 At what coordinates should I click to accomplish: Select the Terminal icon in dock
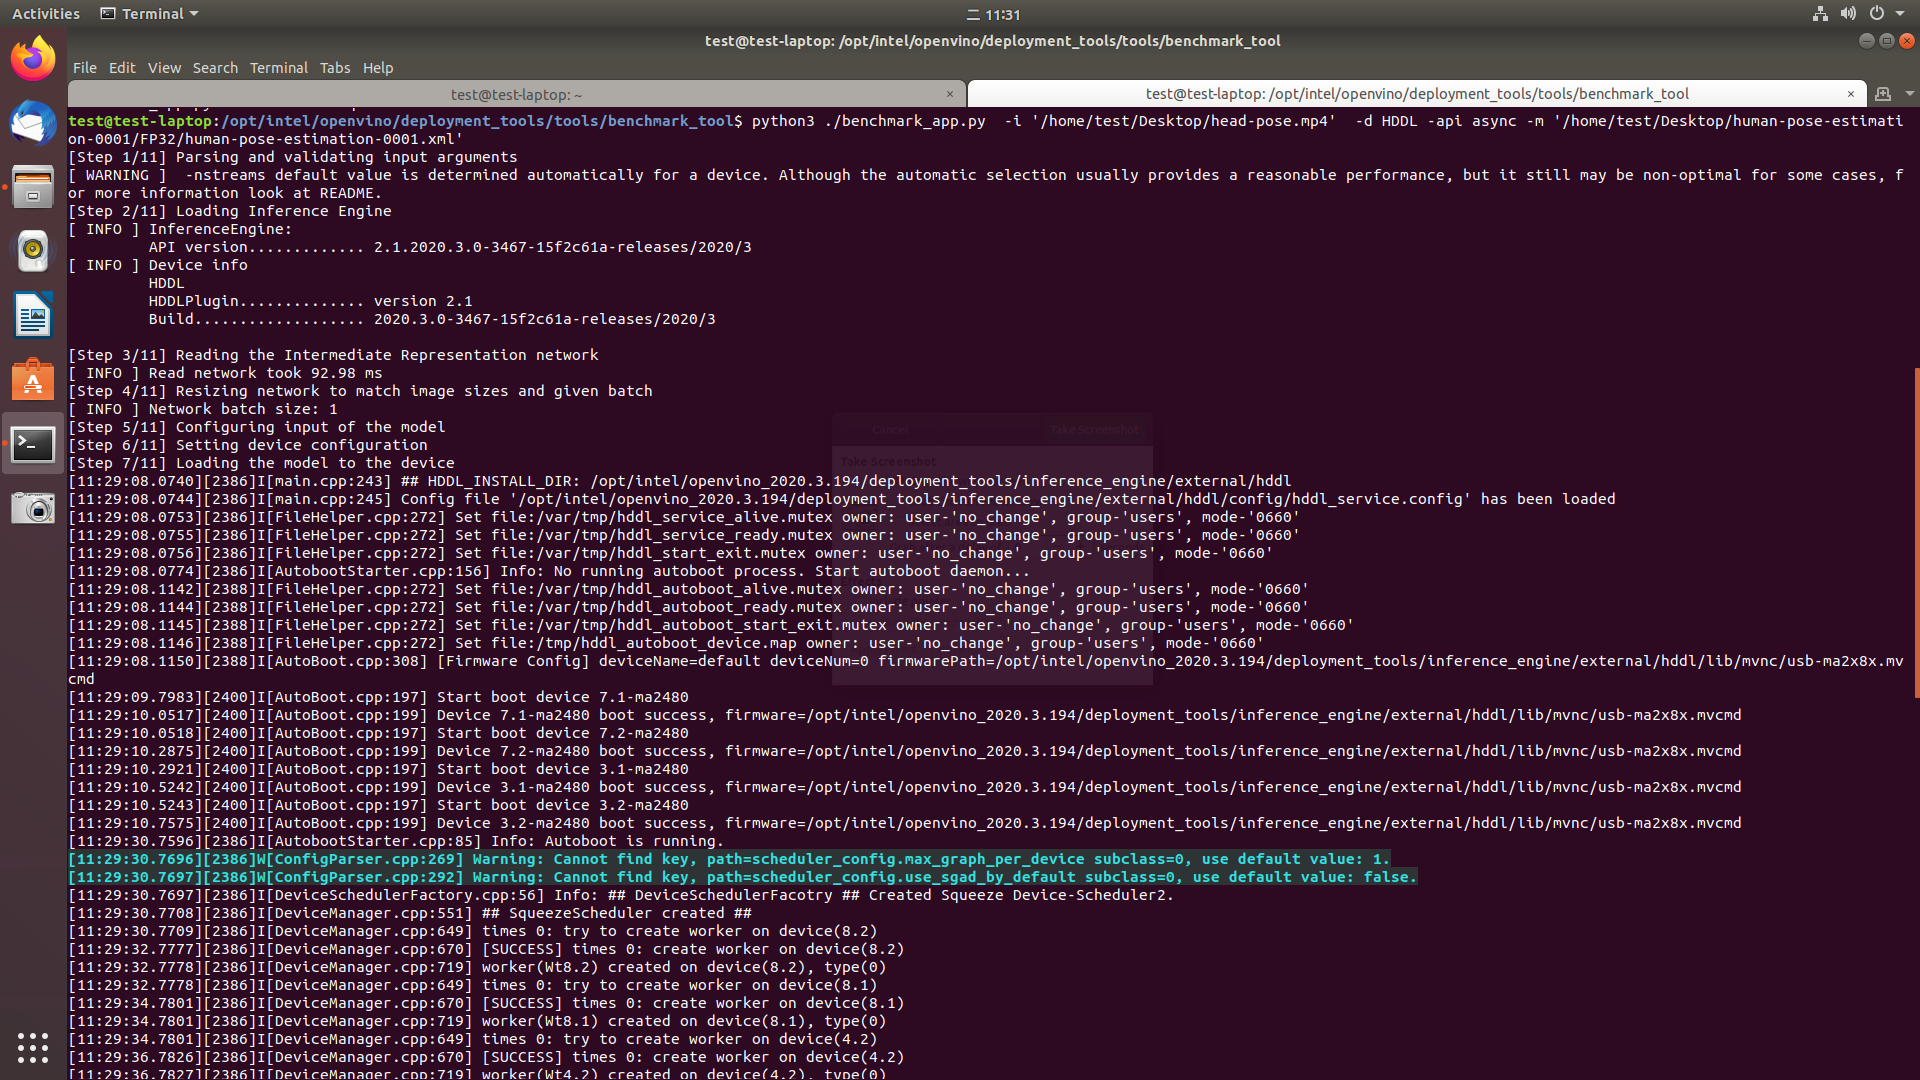tap(33, 443)
